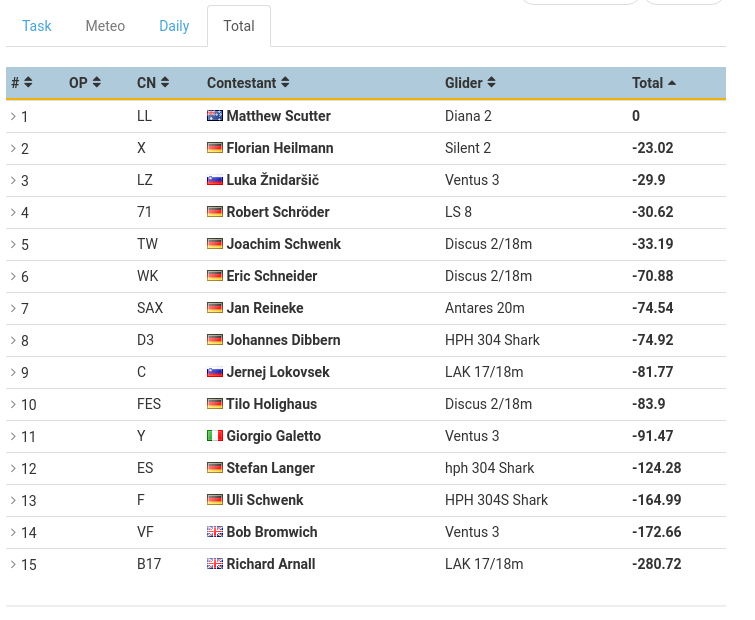Click competition number FES

(149, 404)
